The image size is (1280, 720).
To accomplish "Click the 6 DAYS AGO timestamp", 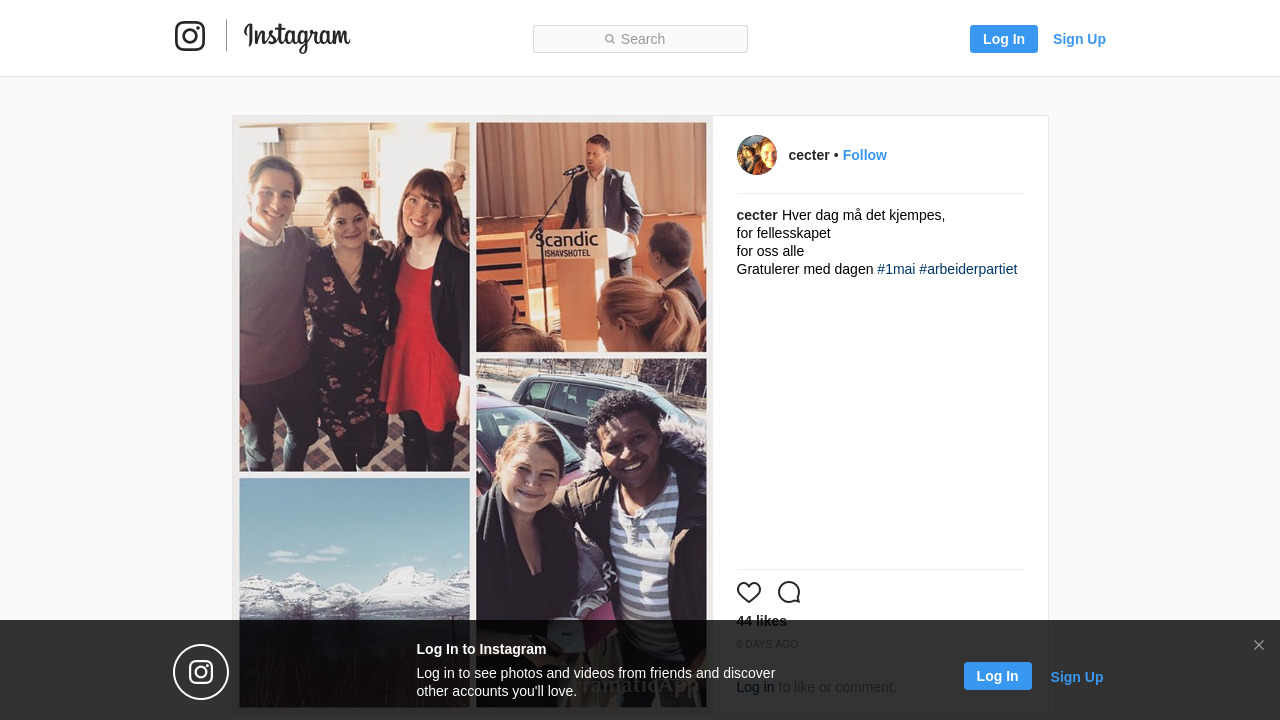I will pos(767,644).
